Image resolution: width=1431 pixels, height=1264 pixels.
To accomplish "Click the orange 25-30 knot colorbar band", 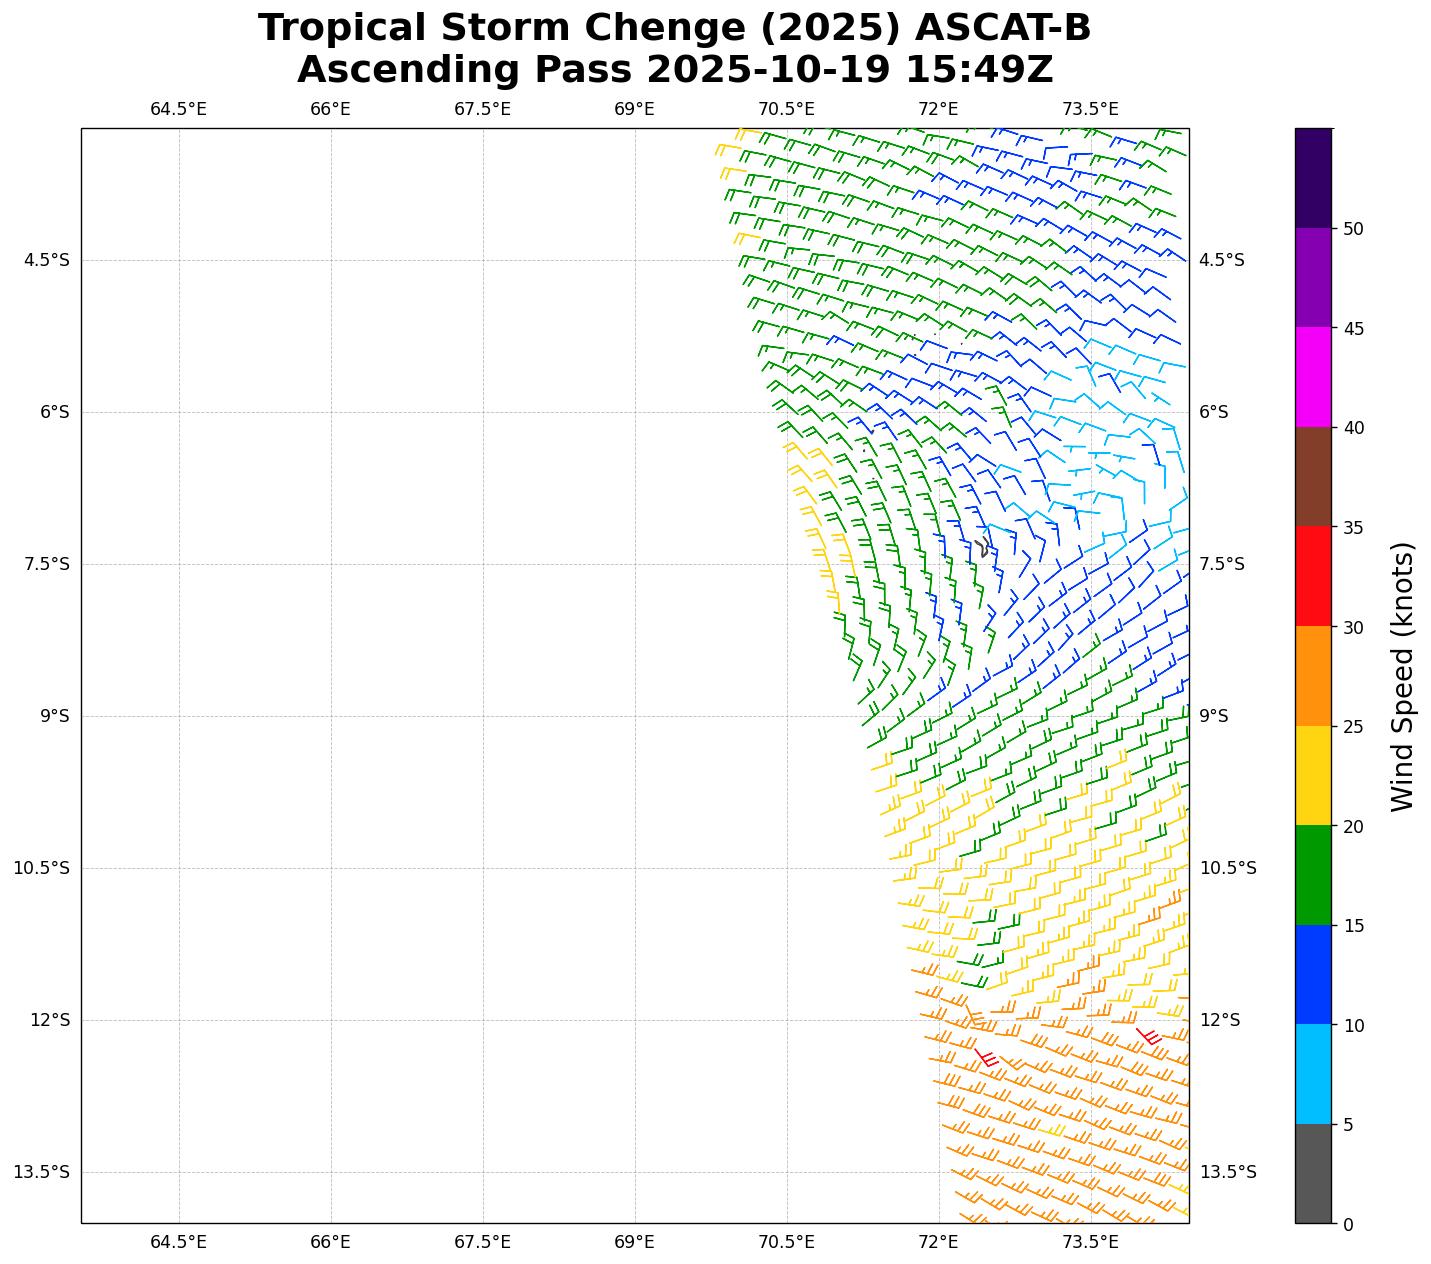I will 1313,676.
